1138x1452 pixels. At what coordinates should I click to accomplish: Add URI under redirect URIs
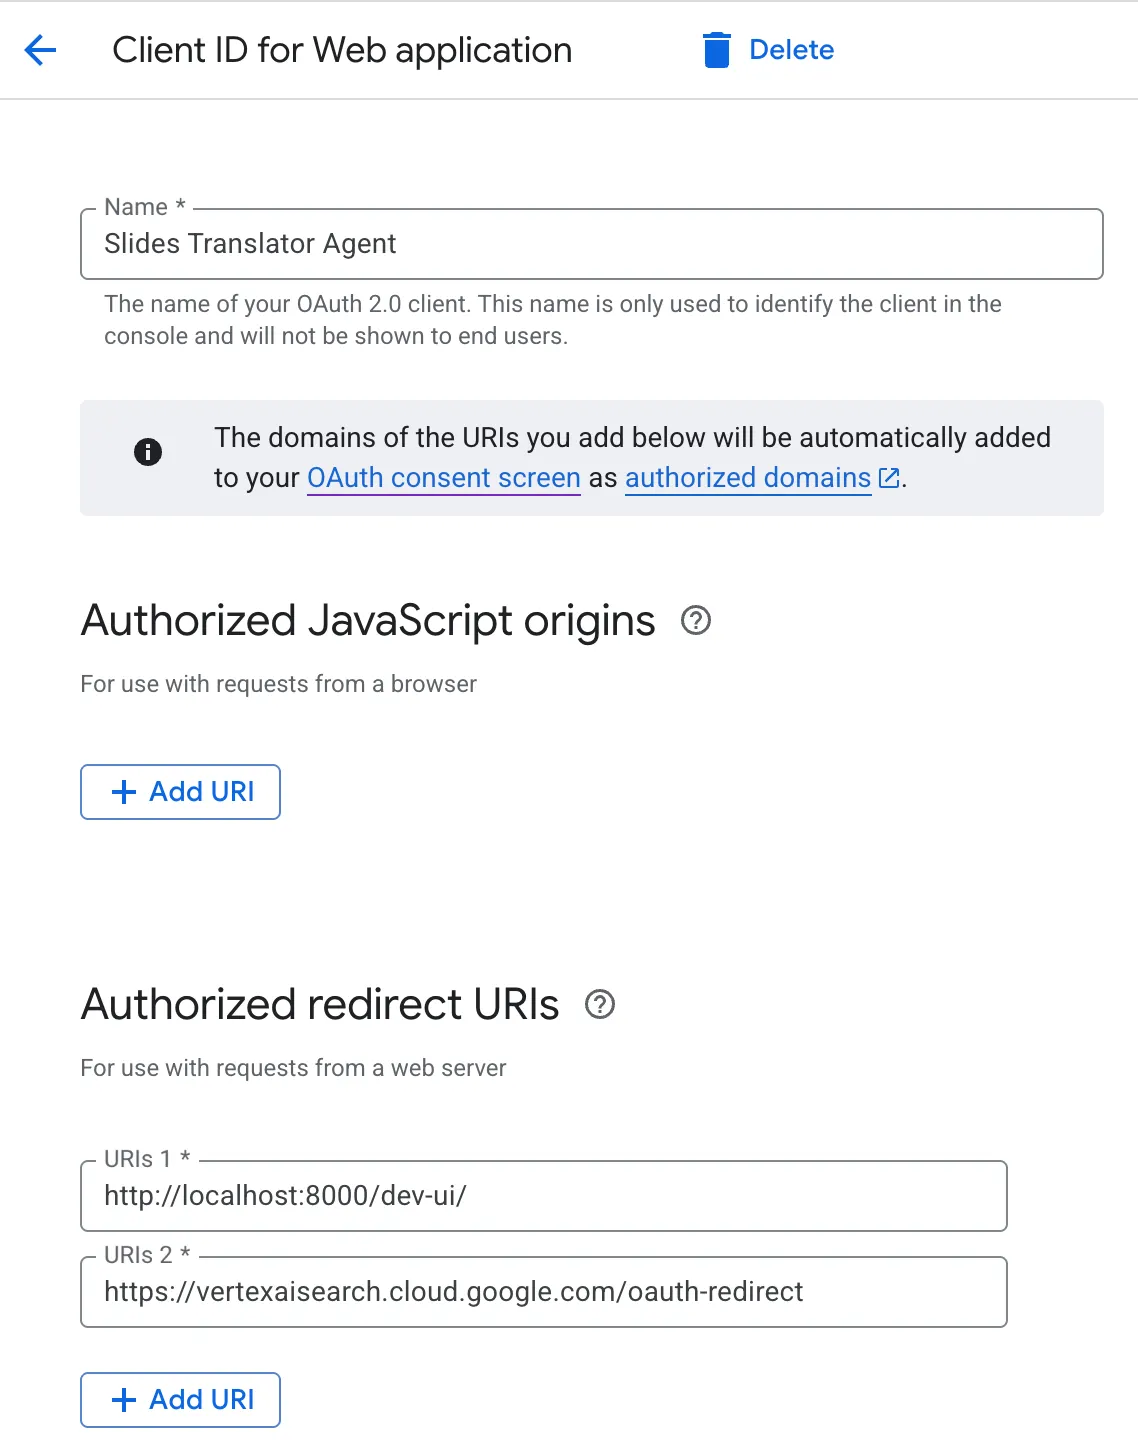180,1400
